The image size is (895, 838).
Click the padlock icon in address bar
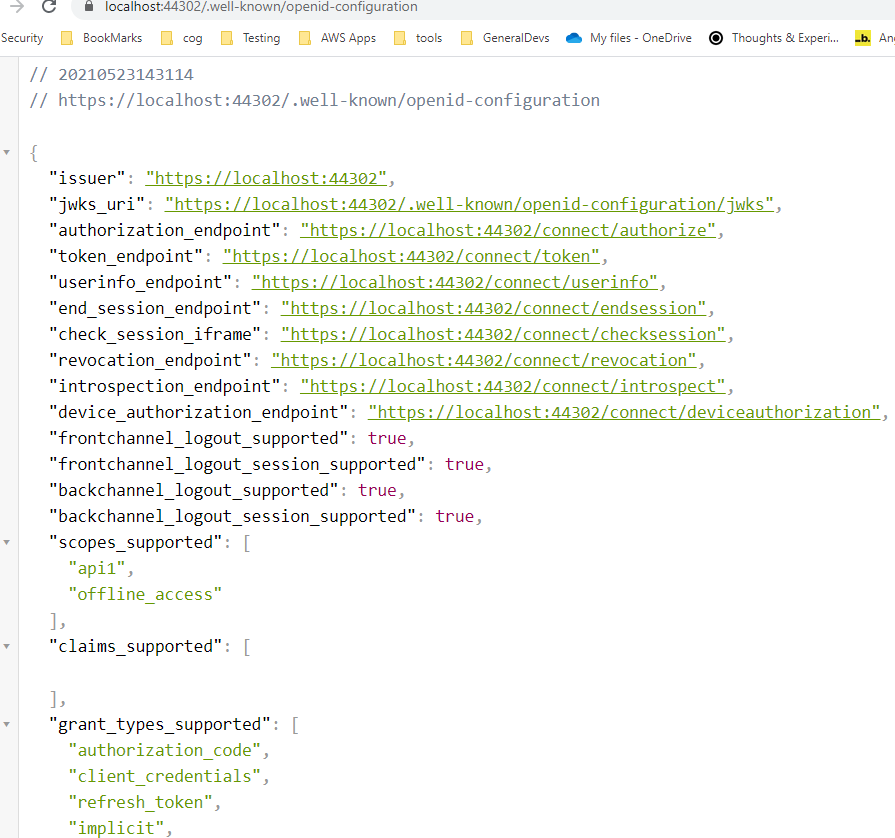coord(90,7)
